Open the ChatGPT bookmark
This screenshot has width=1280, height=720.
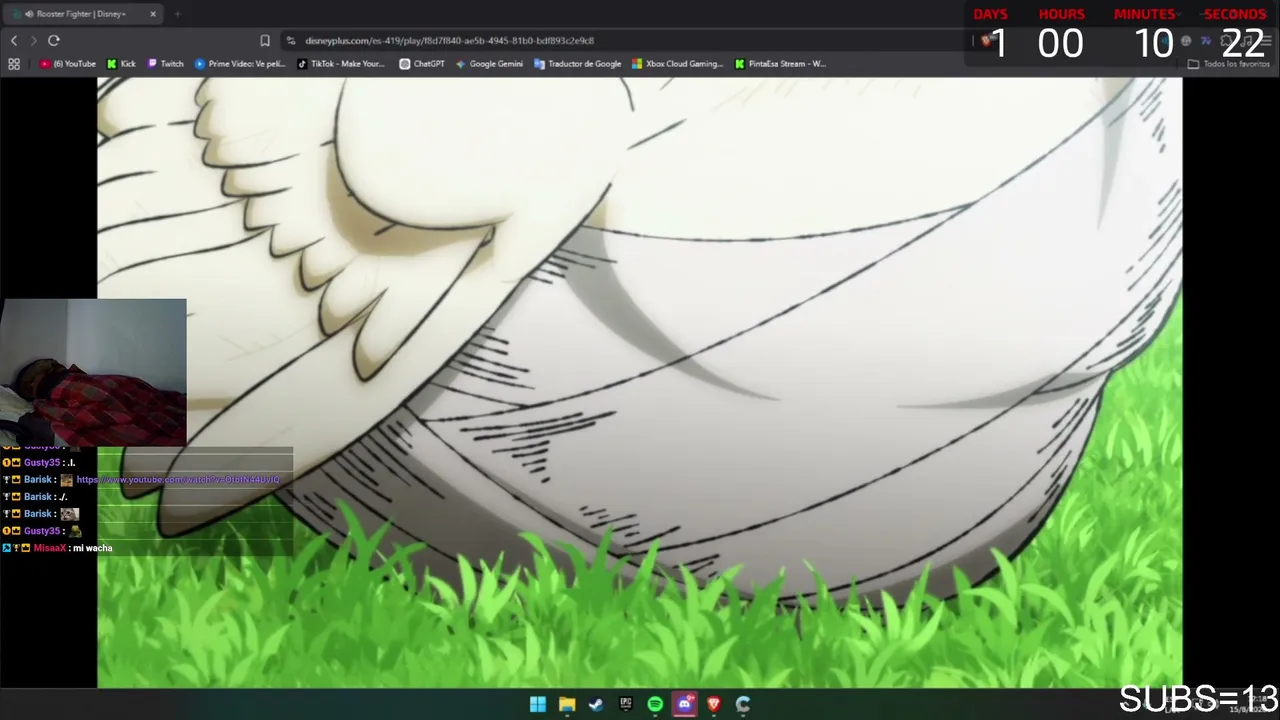pyautogui.click(x=422, y=64)
